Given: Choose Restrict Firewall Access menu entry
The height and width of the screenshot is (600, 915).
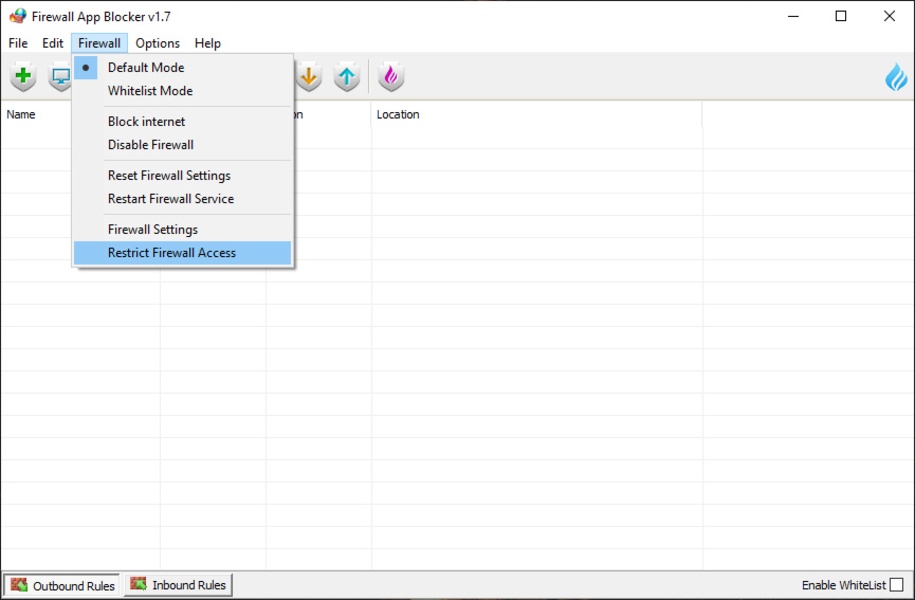Looking at the screenshot, I should click(172, 253).
